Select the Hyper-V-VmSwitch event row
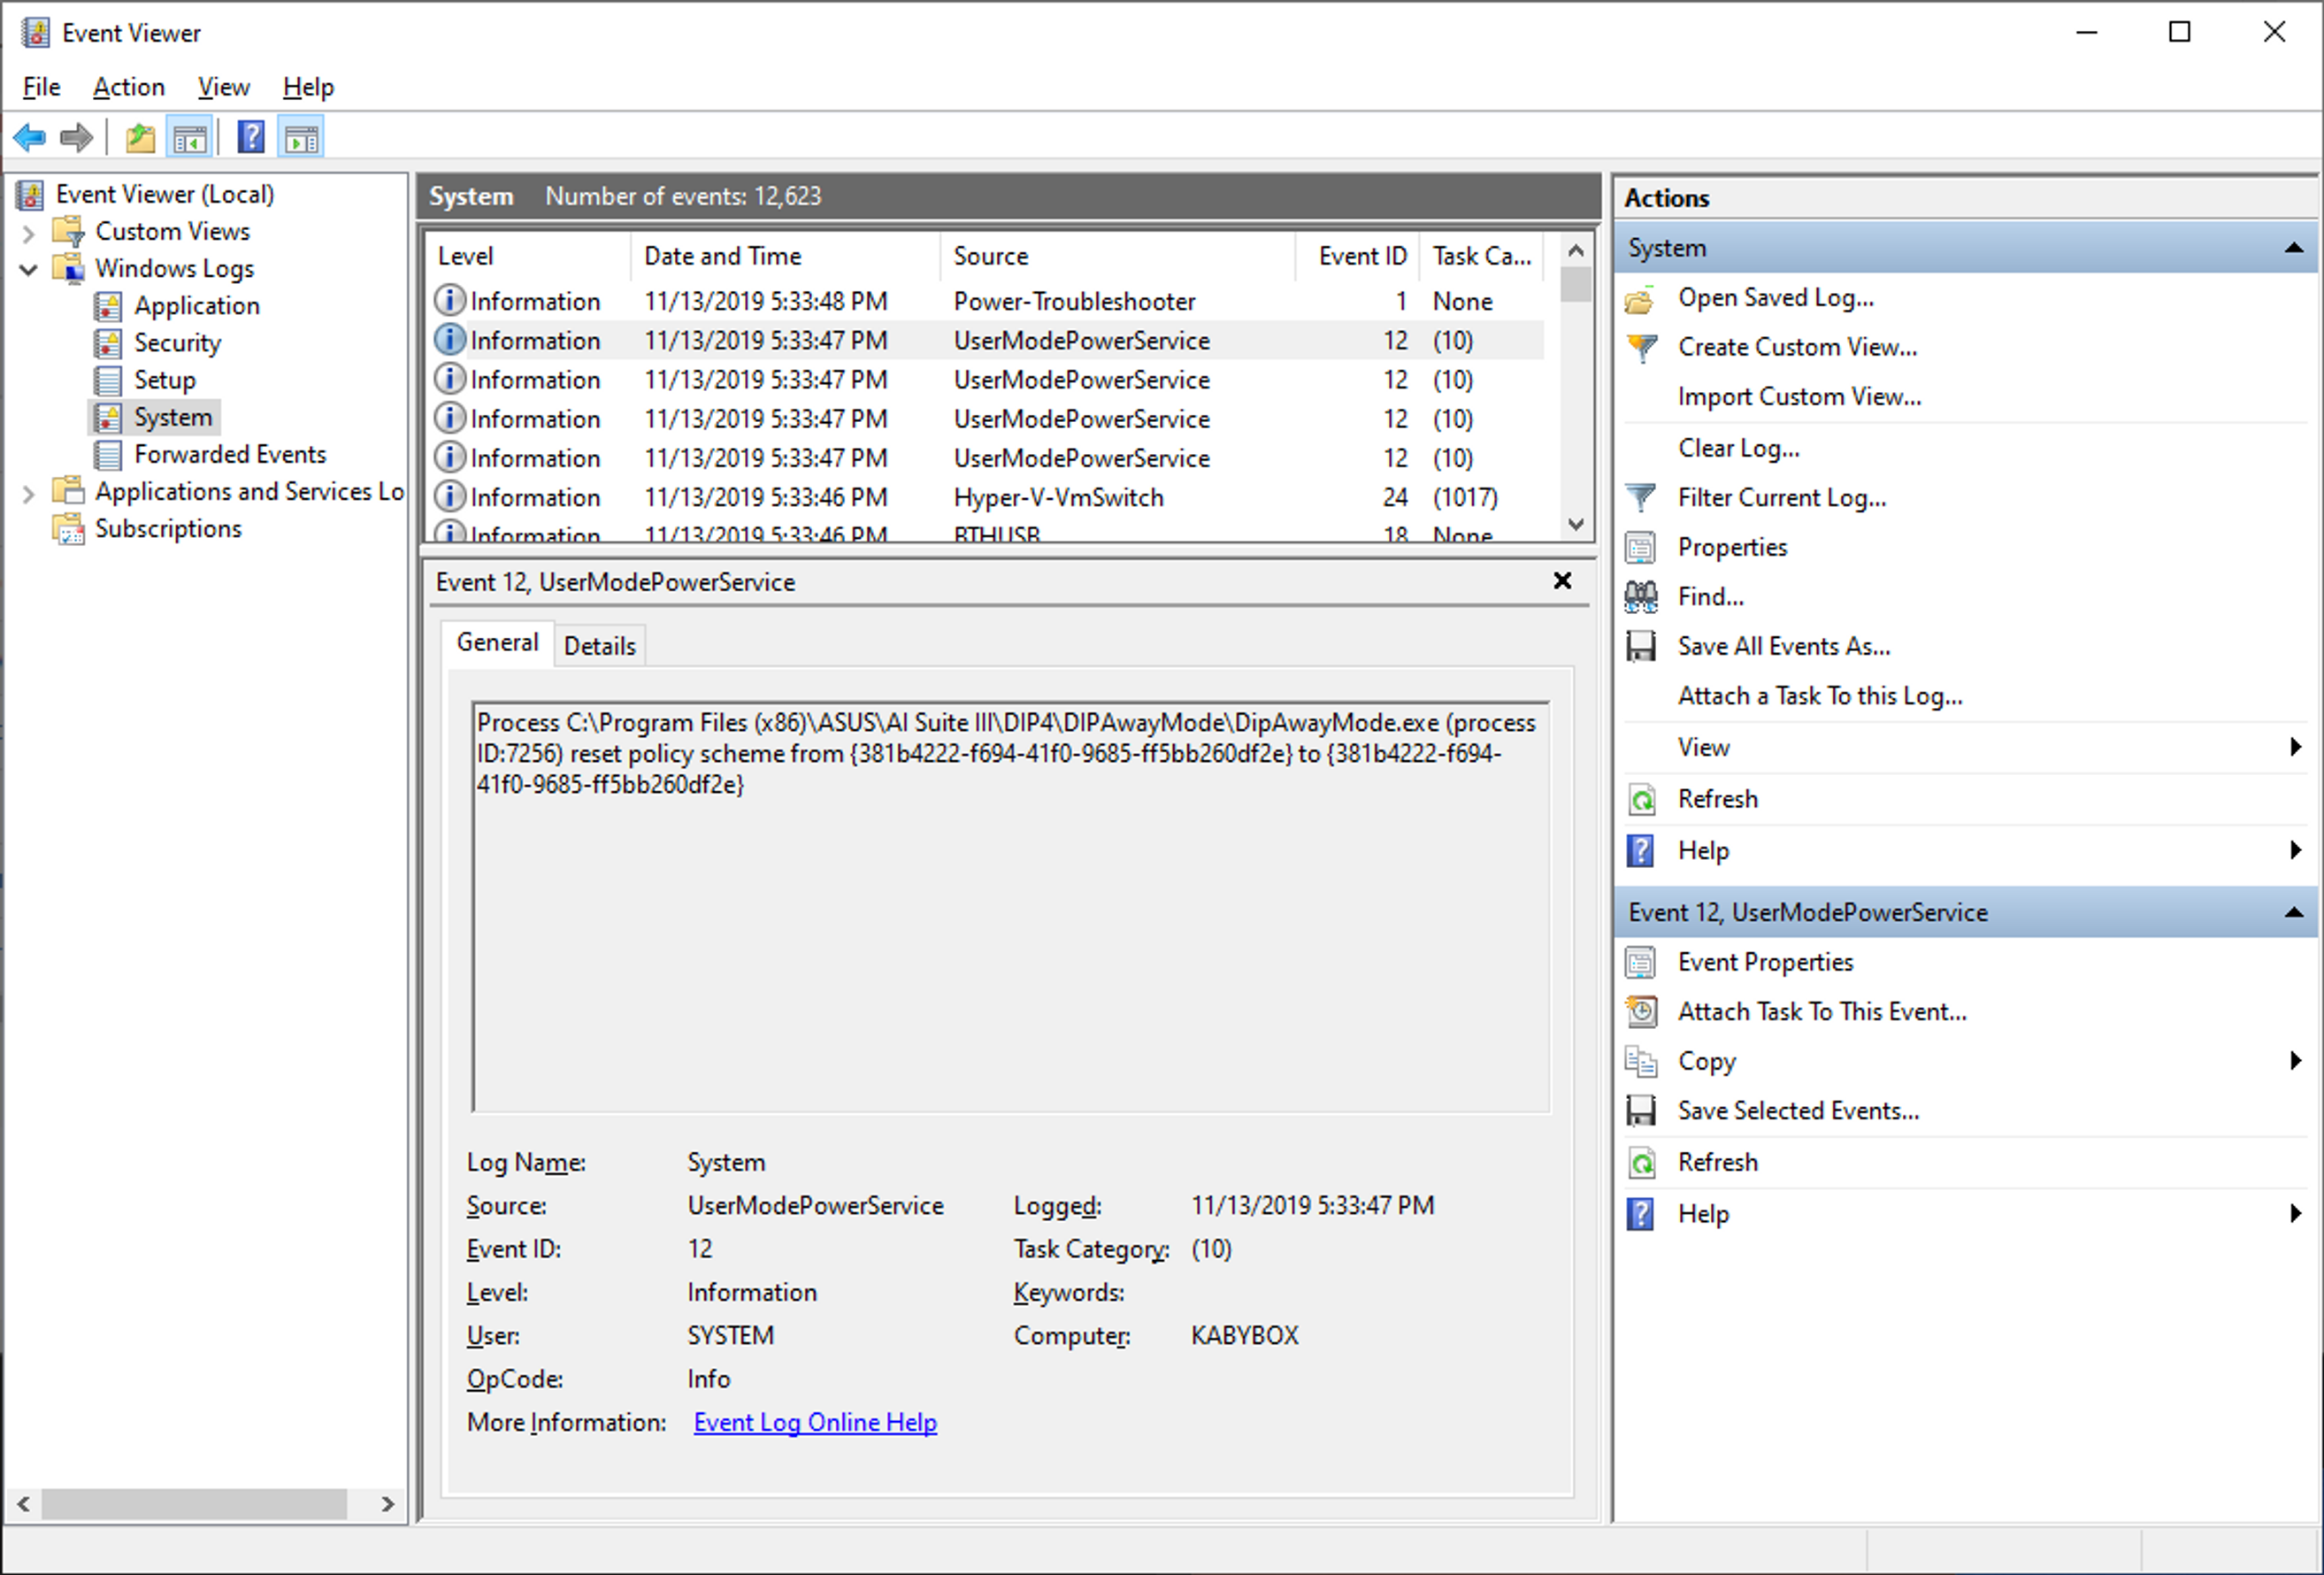 (987, 497)
